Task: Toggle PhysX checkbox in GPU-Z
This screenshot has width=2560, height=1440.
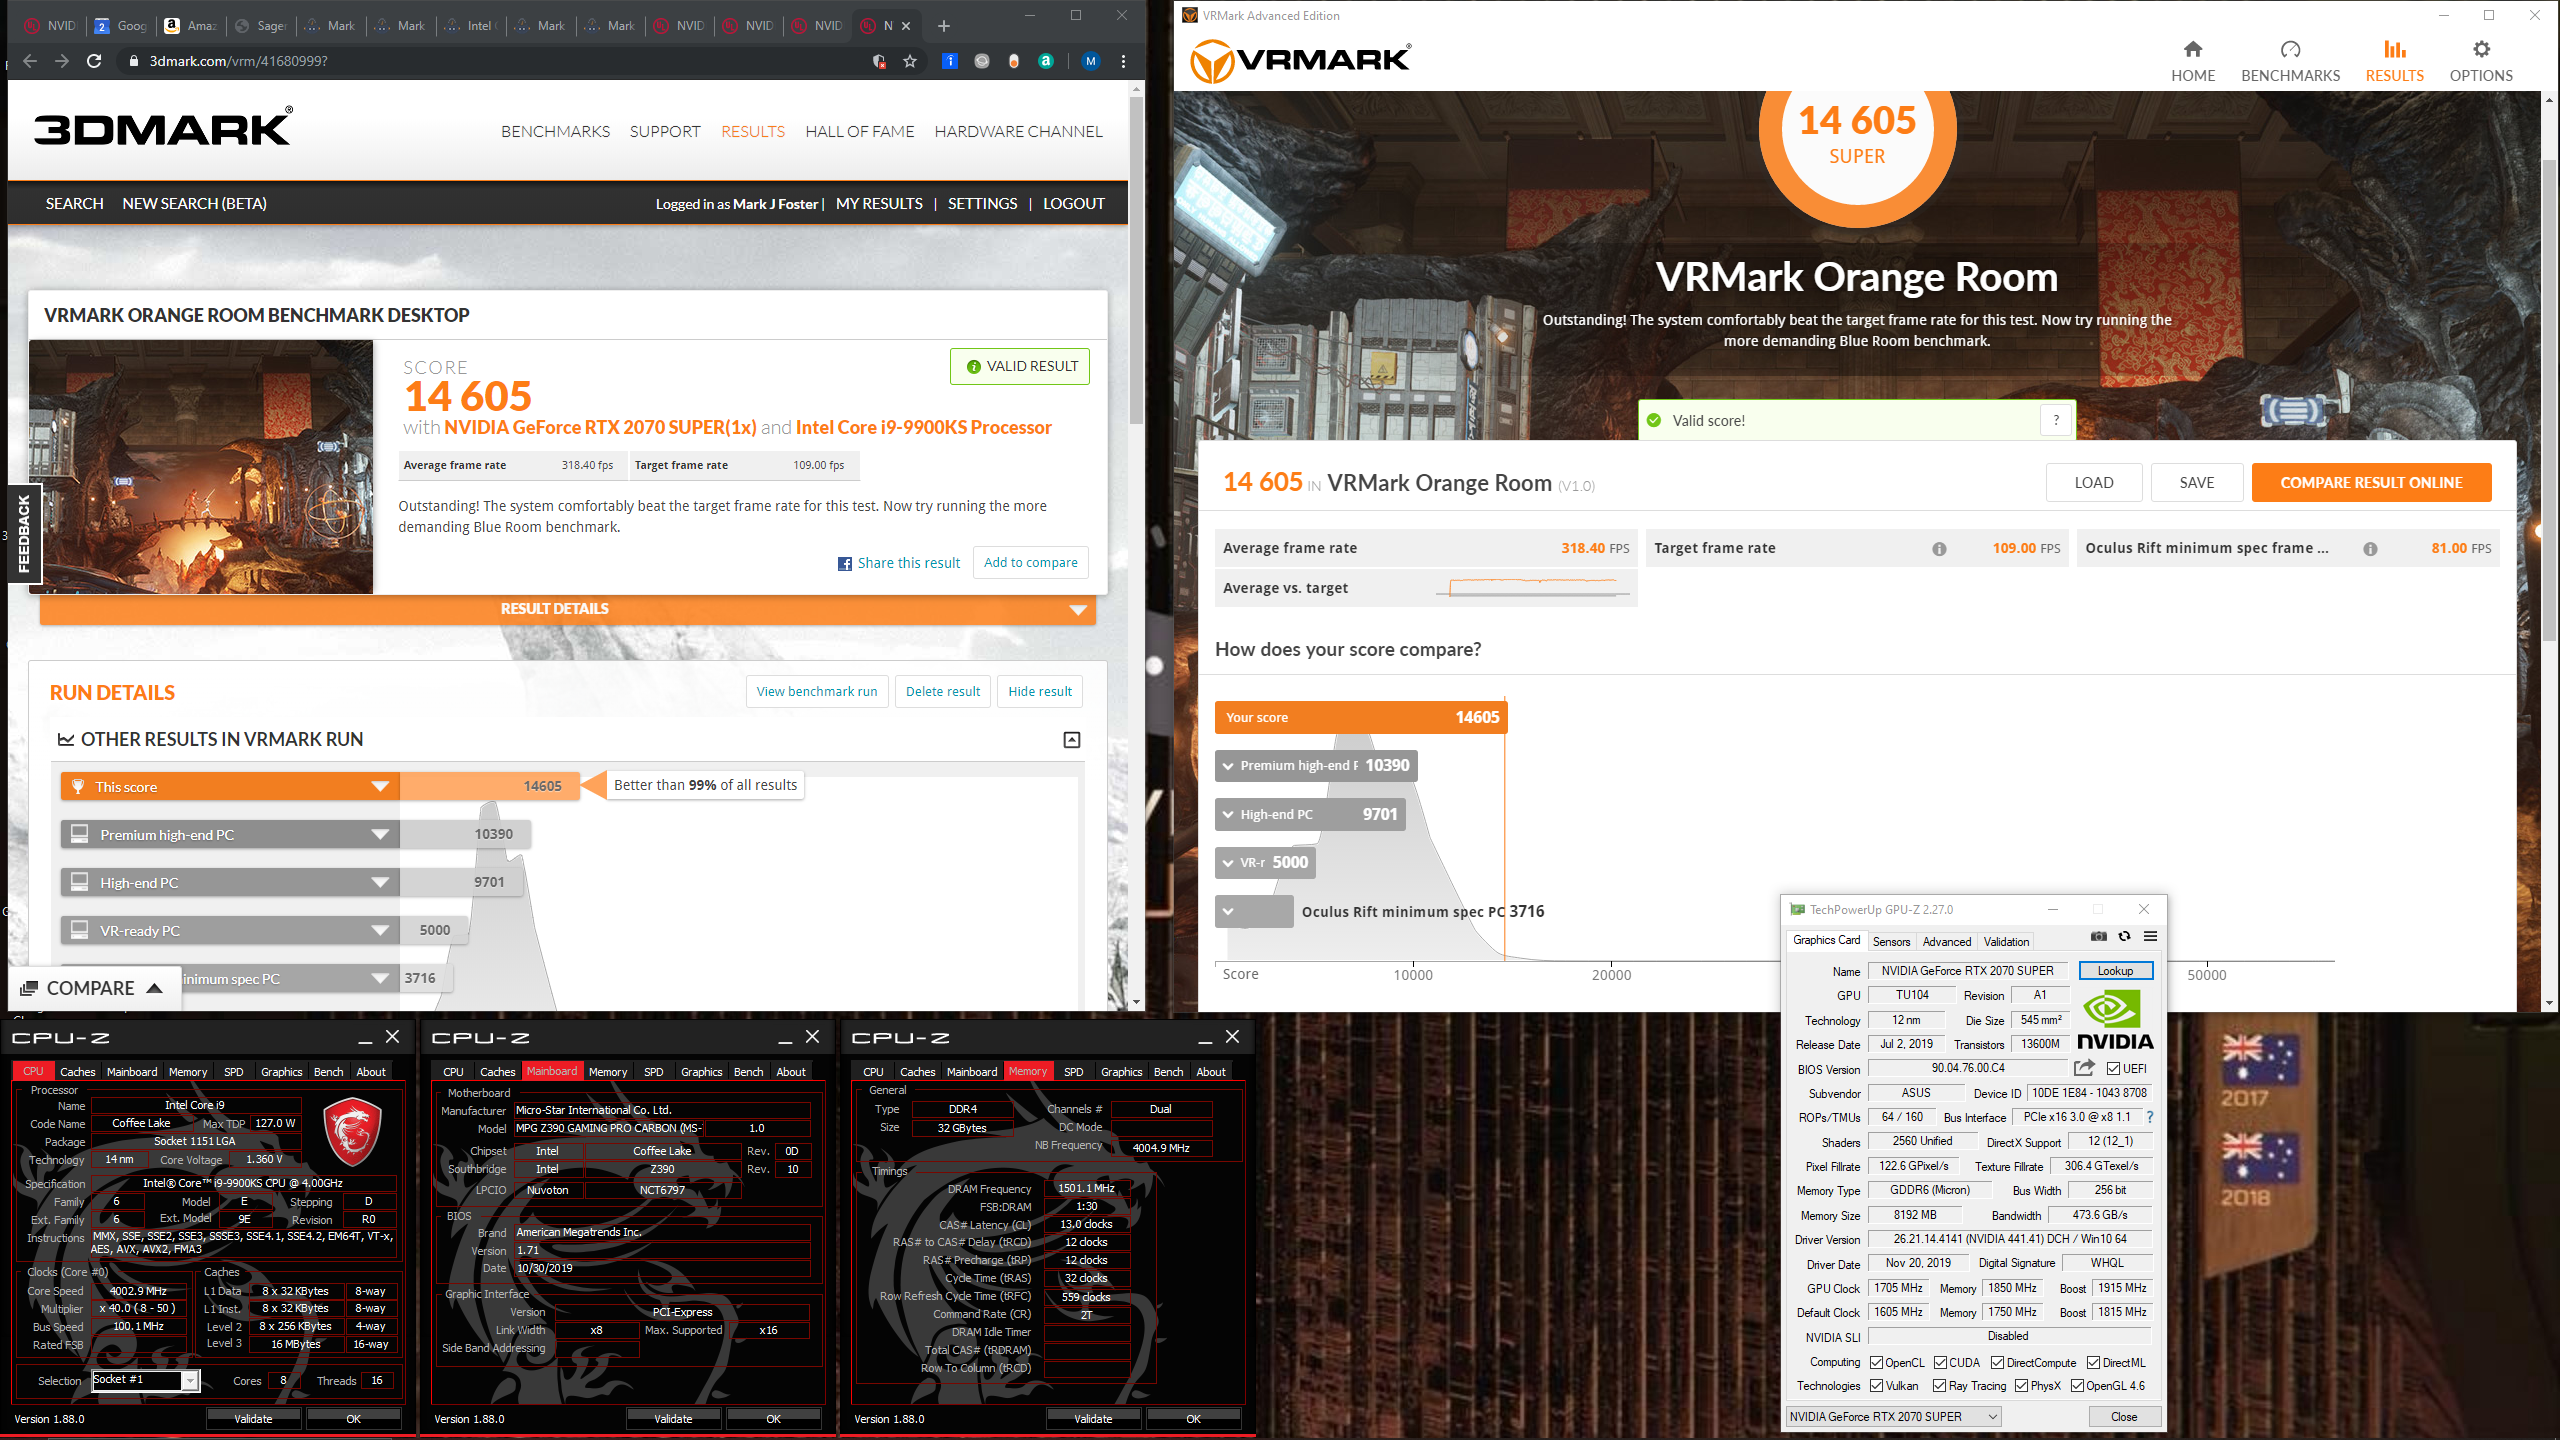Action: pos(2021,1386)
